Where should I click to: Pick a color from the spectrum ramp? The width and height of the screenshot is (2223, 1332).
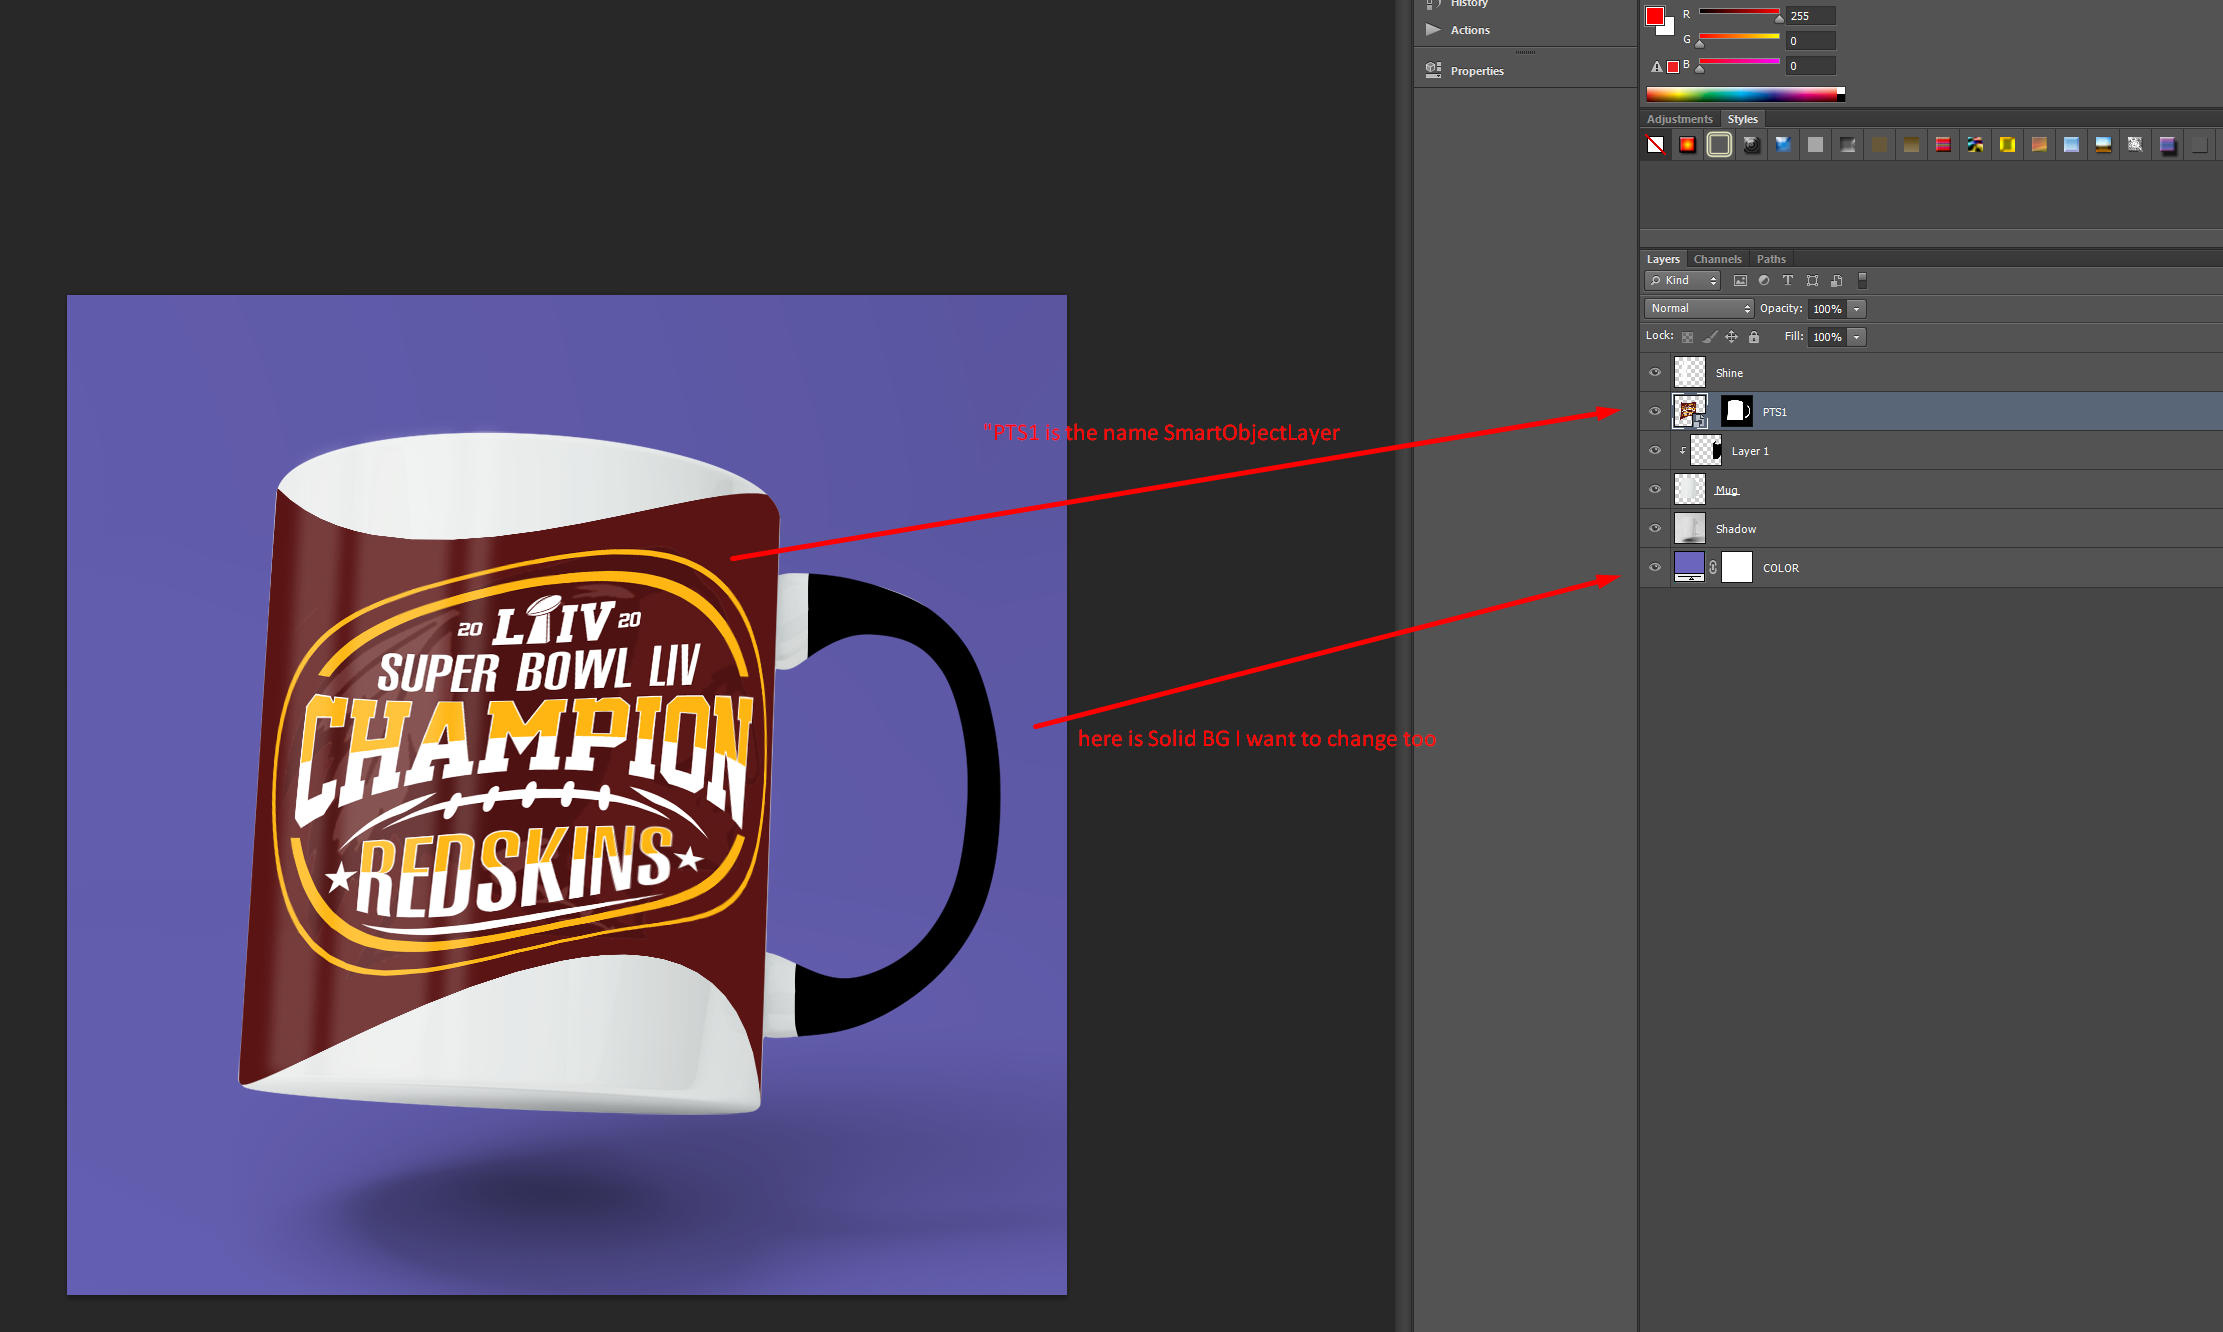pos(1745,94)
